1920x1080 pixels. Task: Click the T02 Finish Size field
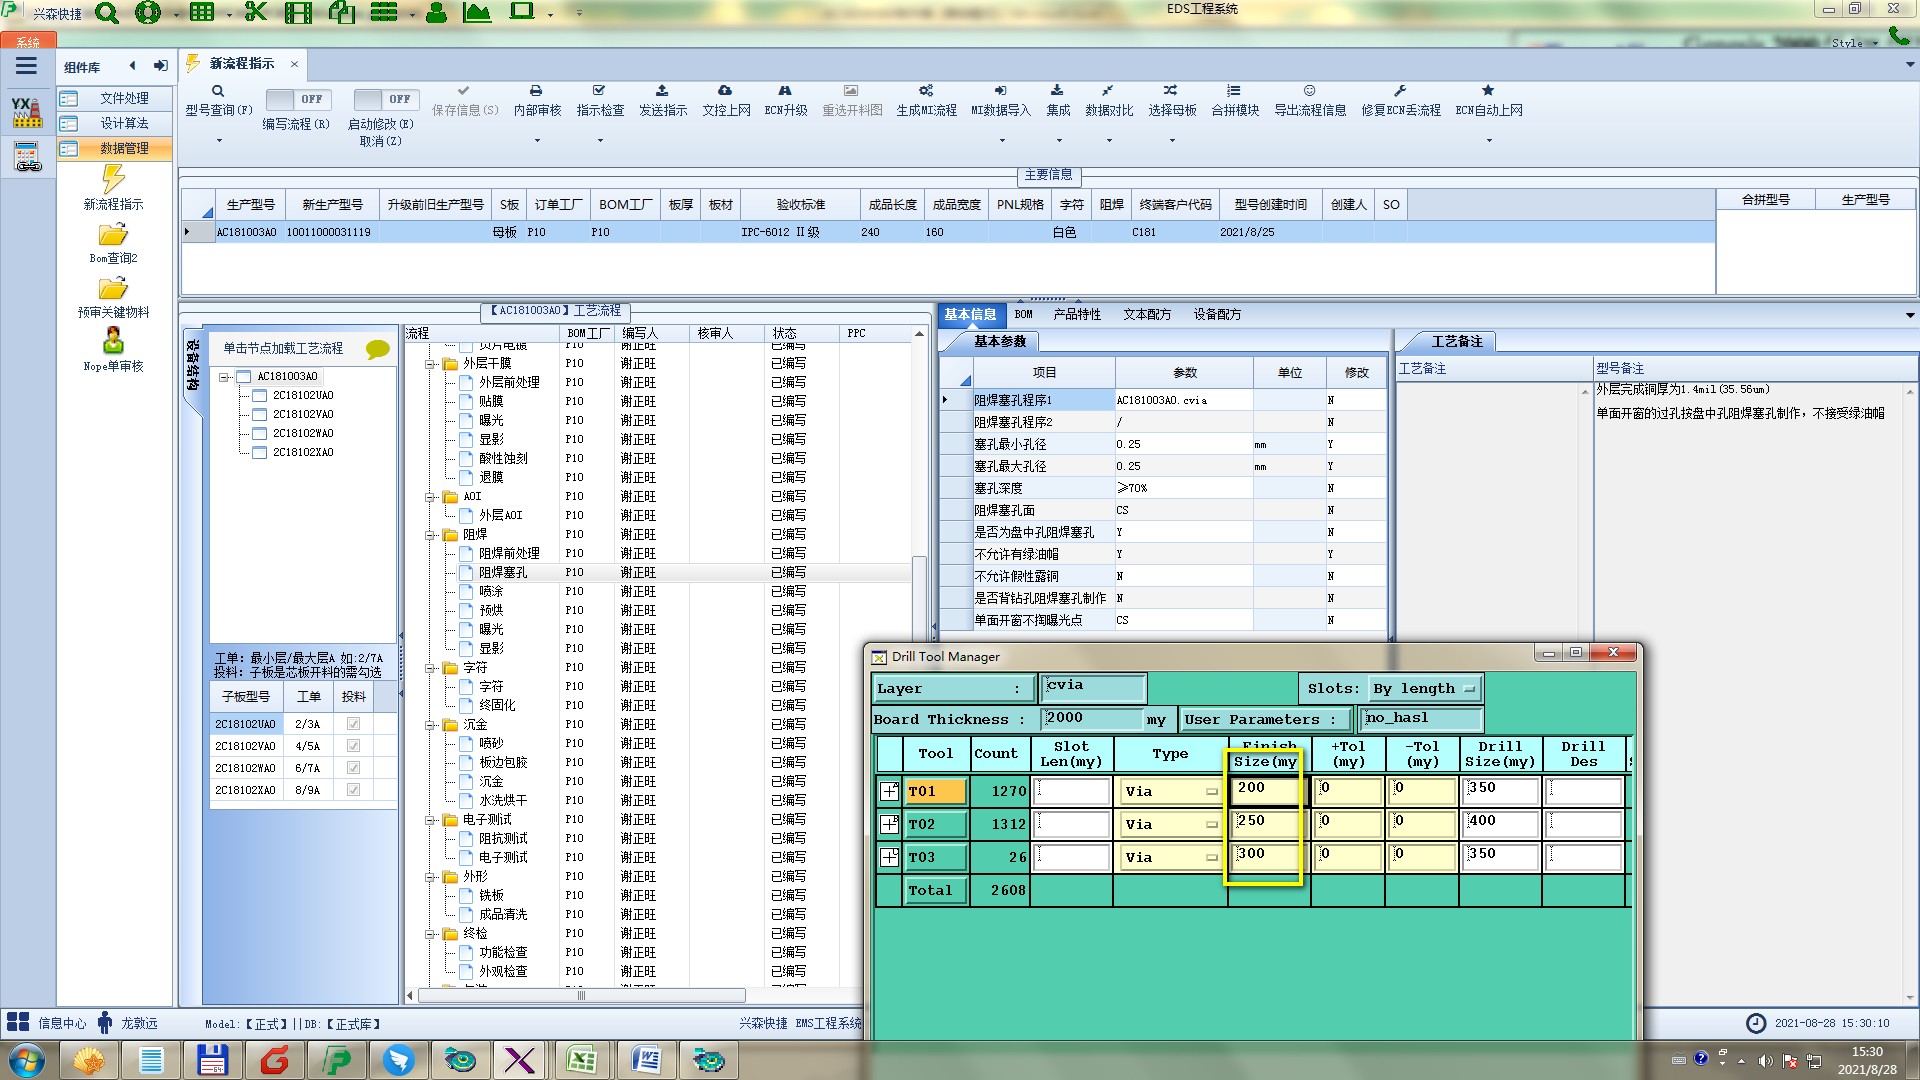1266,822
